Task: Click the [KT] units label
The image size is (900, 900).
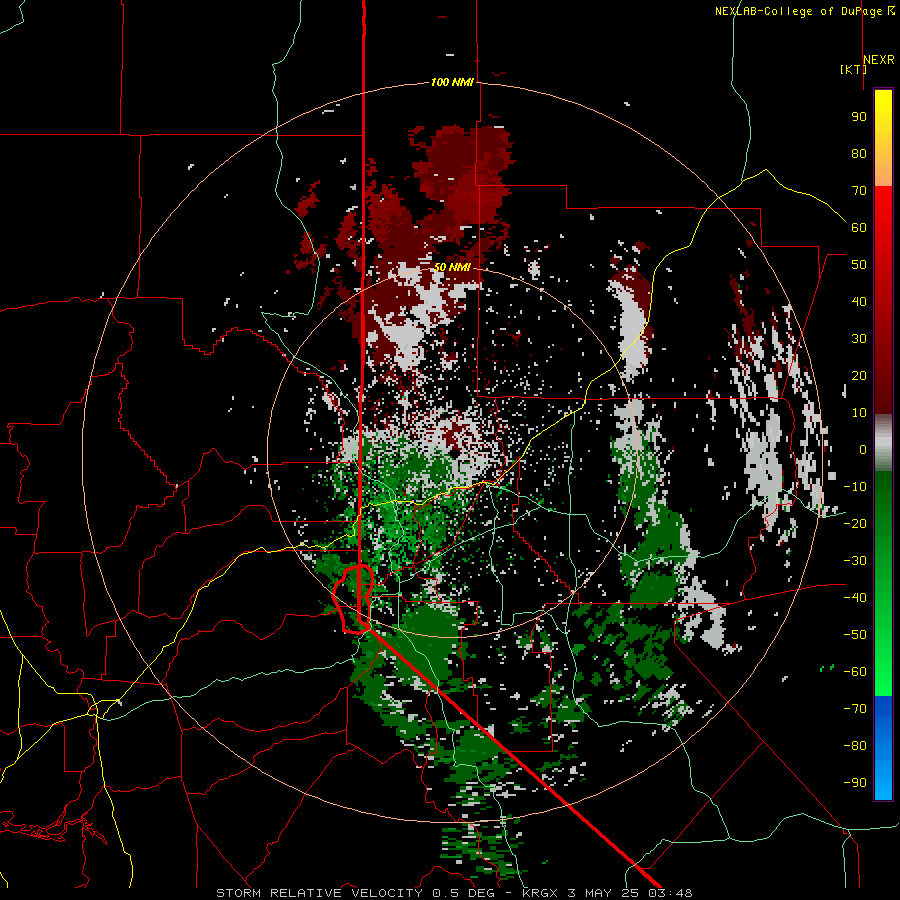Action: (x=853, y=69)
